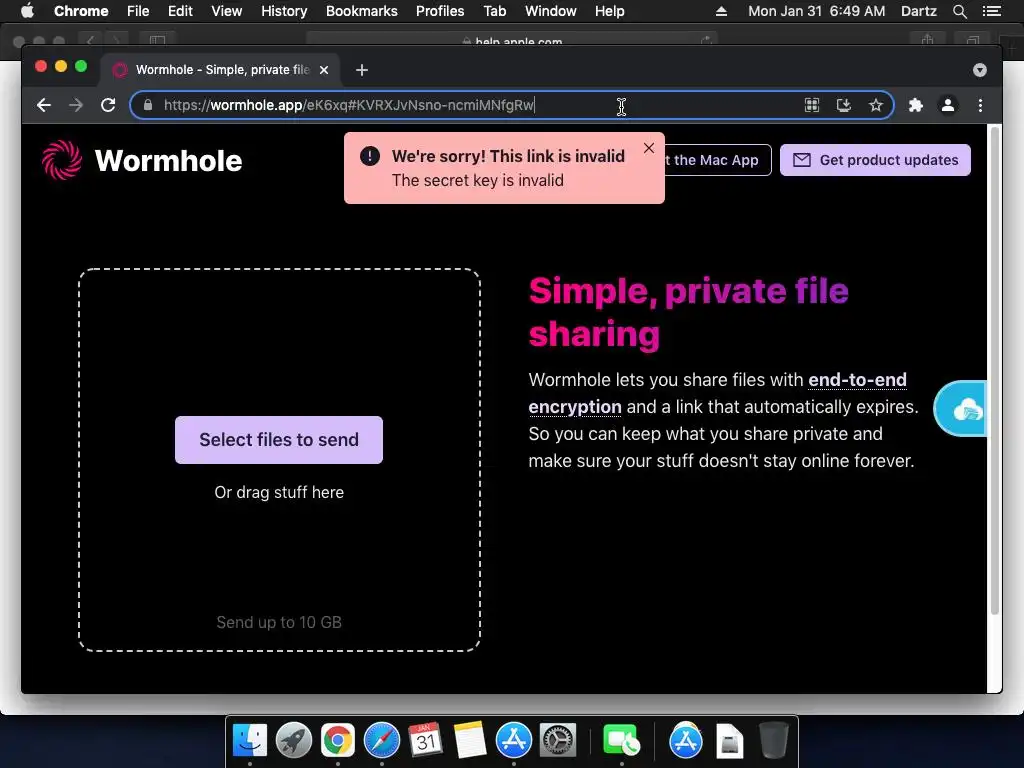Open Notification Center list icon

tap(992, 11)
